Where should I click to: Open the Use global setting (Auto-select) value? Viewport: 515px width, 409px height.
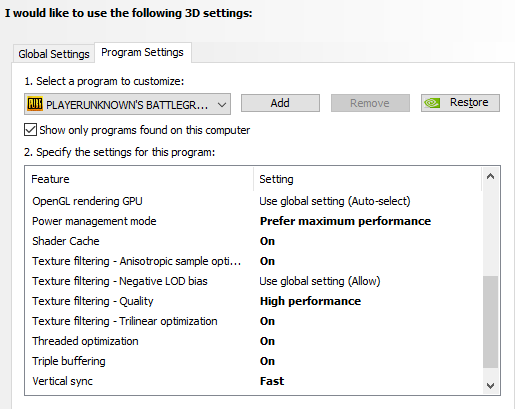[x=335, y=201]
